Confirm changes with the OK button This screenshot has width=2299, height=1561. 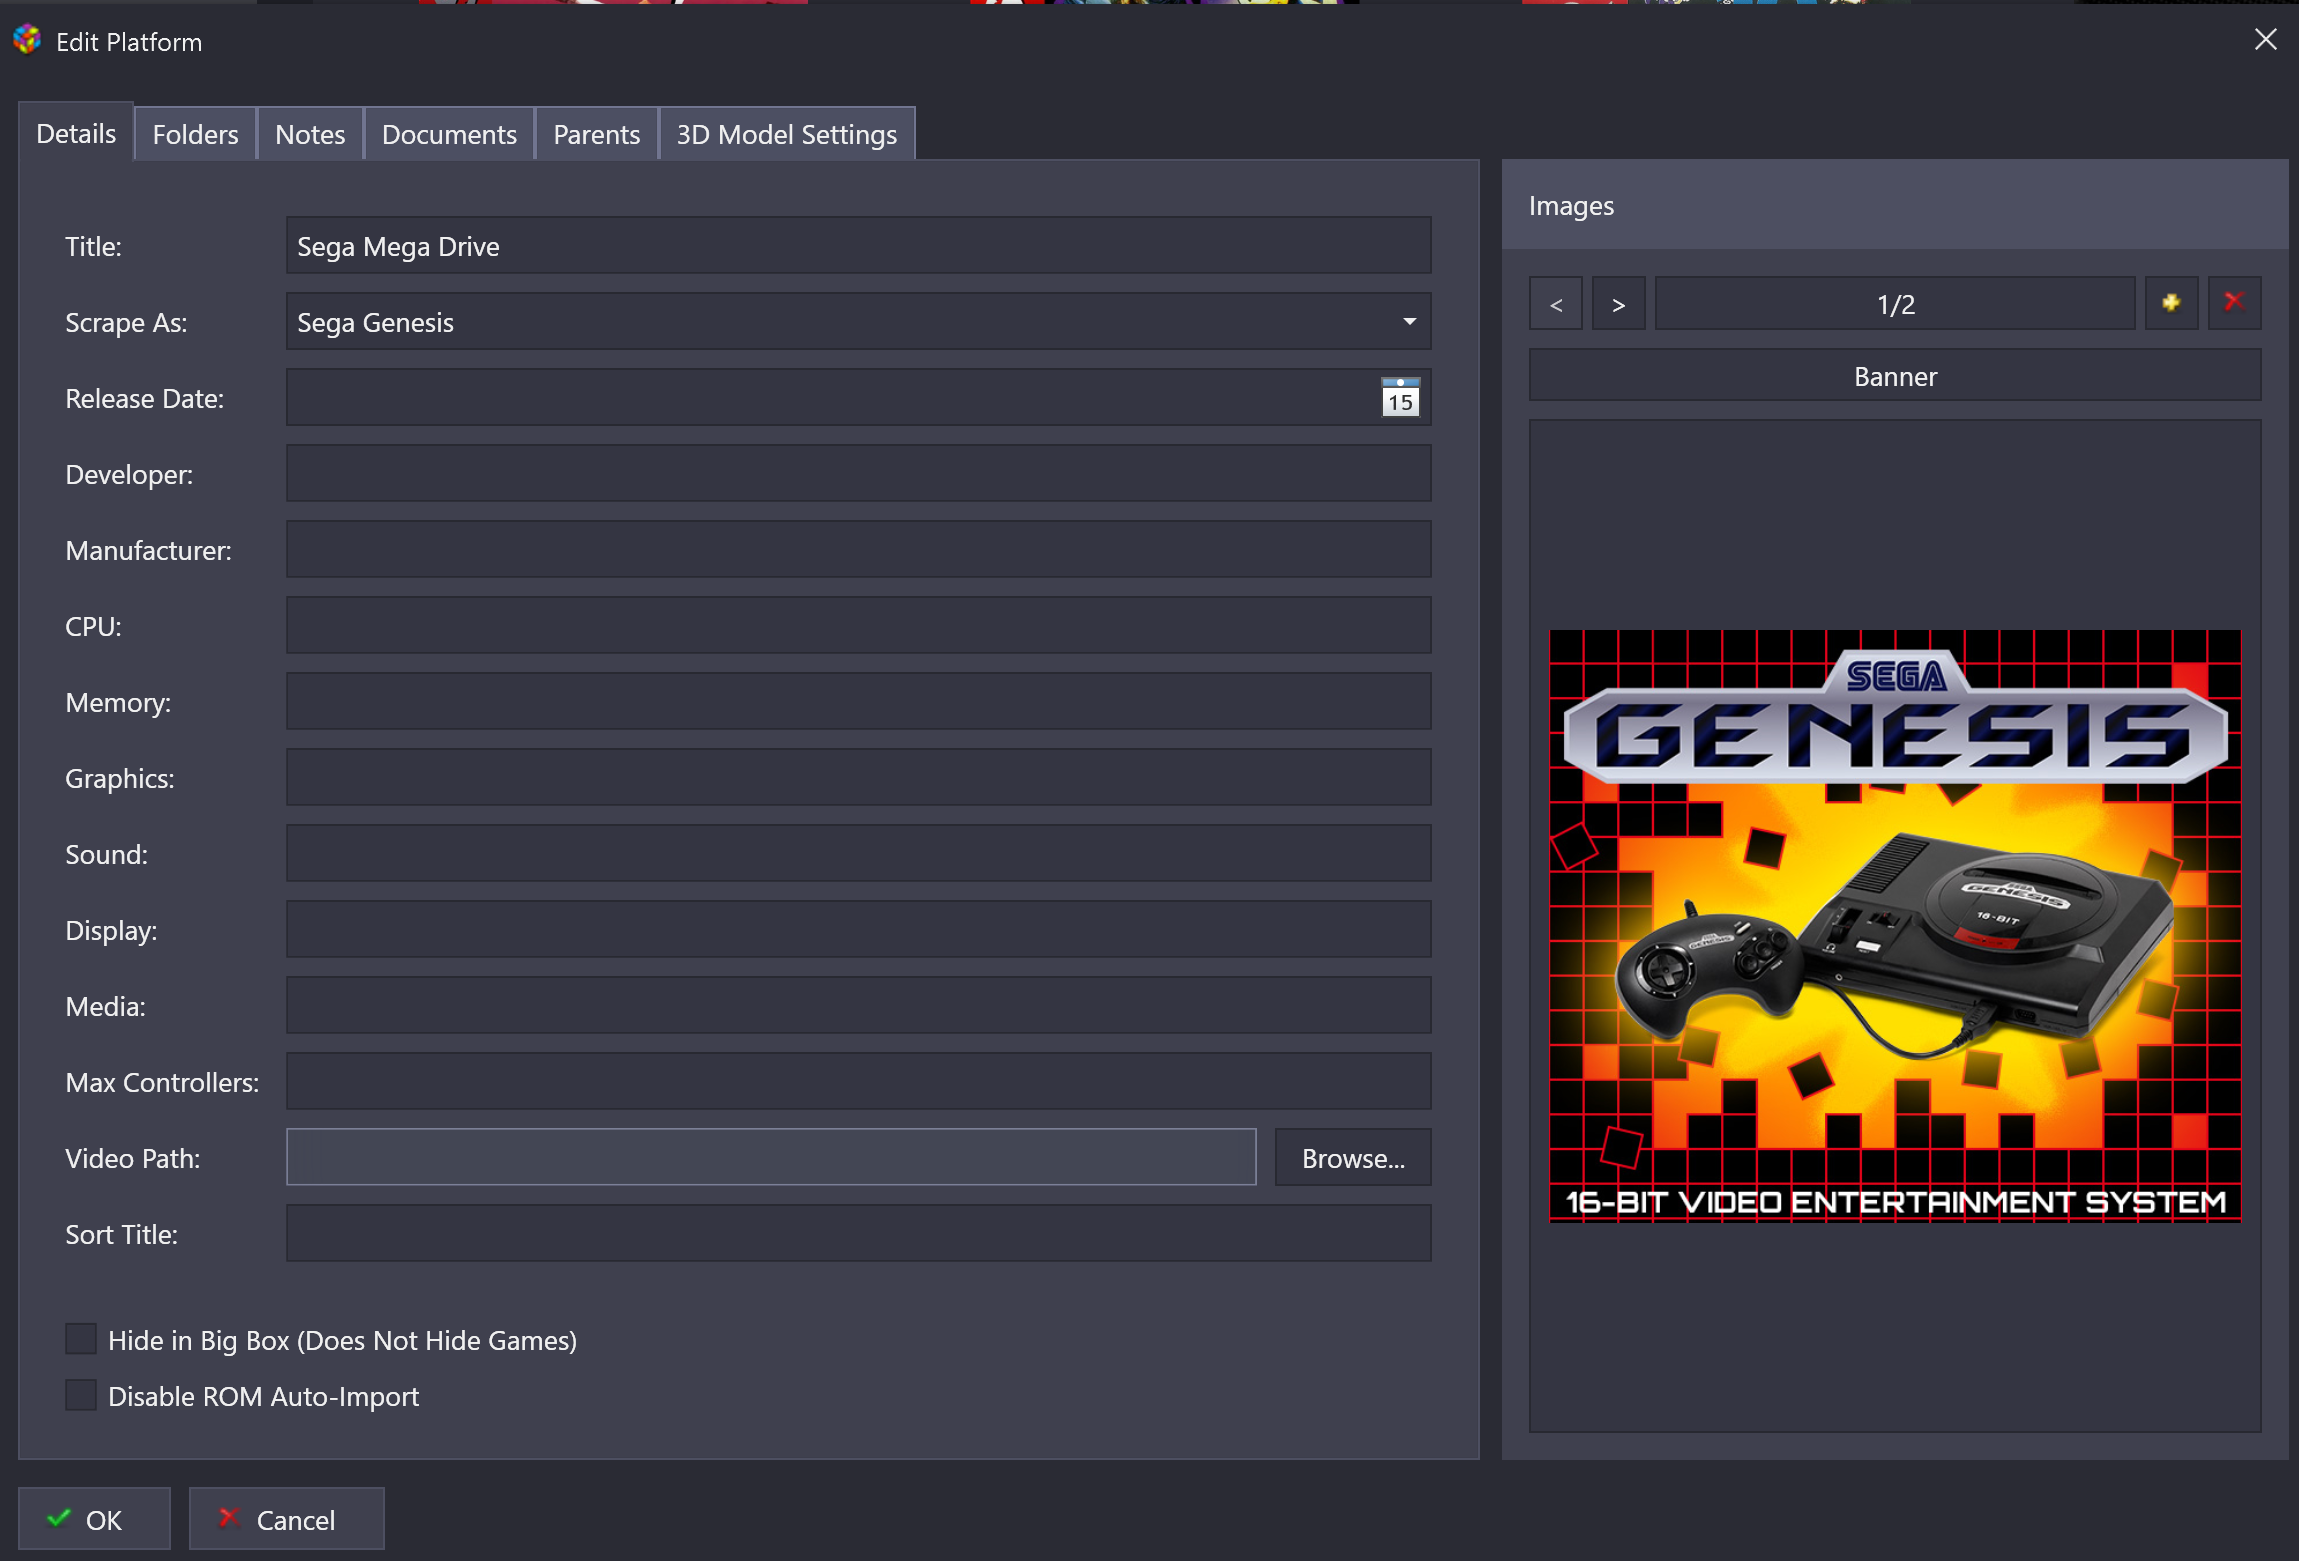[94, 1519]
